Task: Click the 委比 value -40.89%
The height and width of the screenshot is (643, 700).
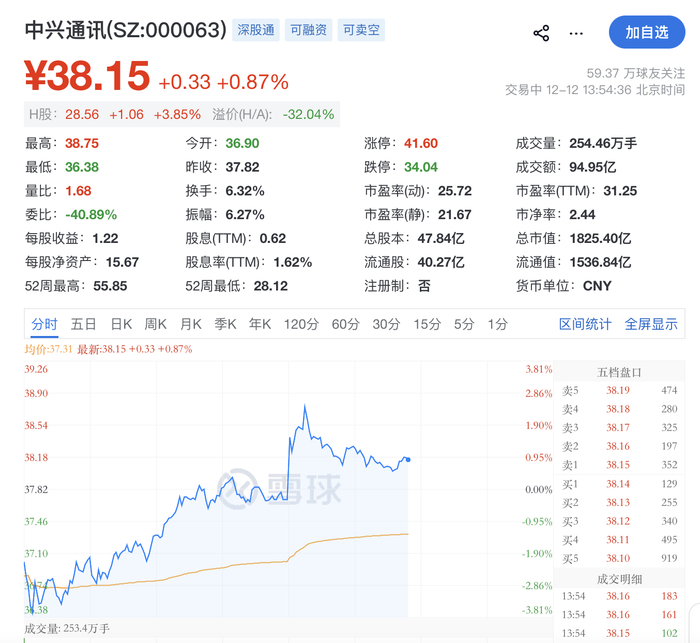Action: pos(91,214)
